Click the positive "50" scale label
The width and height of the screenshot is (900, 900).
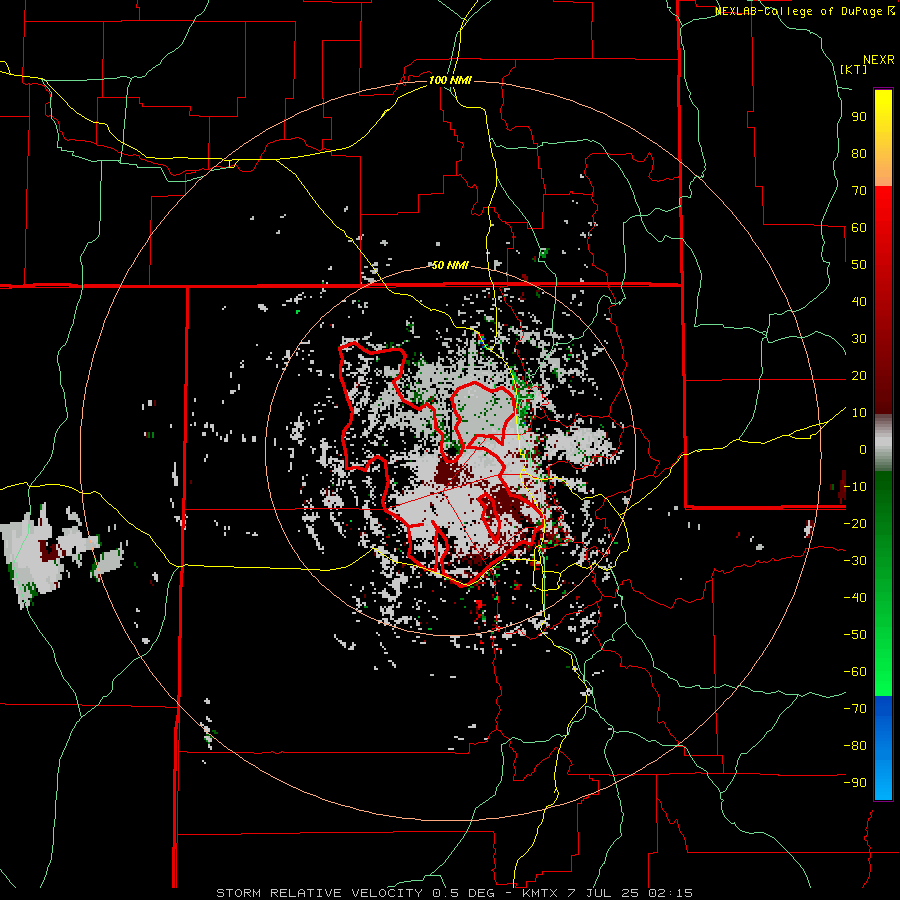point(859,265)
